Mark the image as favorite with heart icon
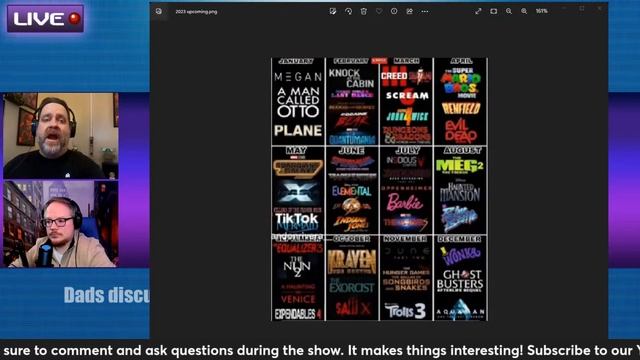The image size is (640, 360). [379, 11]
